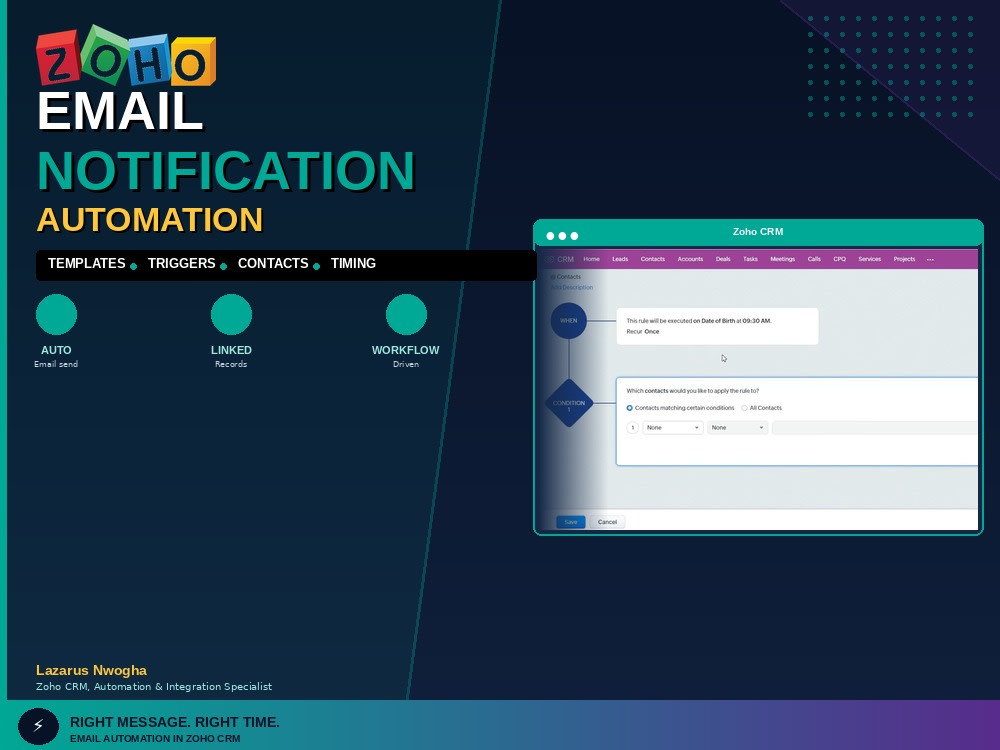Image resolution: width=1000 pixels, height=750 pixels.
Task: Click the Zoho logo
Action: (126, 56)
